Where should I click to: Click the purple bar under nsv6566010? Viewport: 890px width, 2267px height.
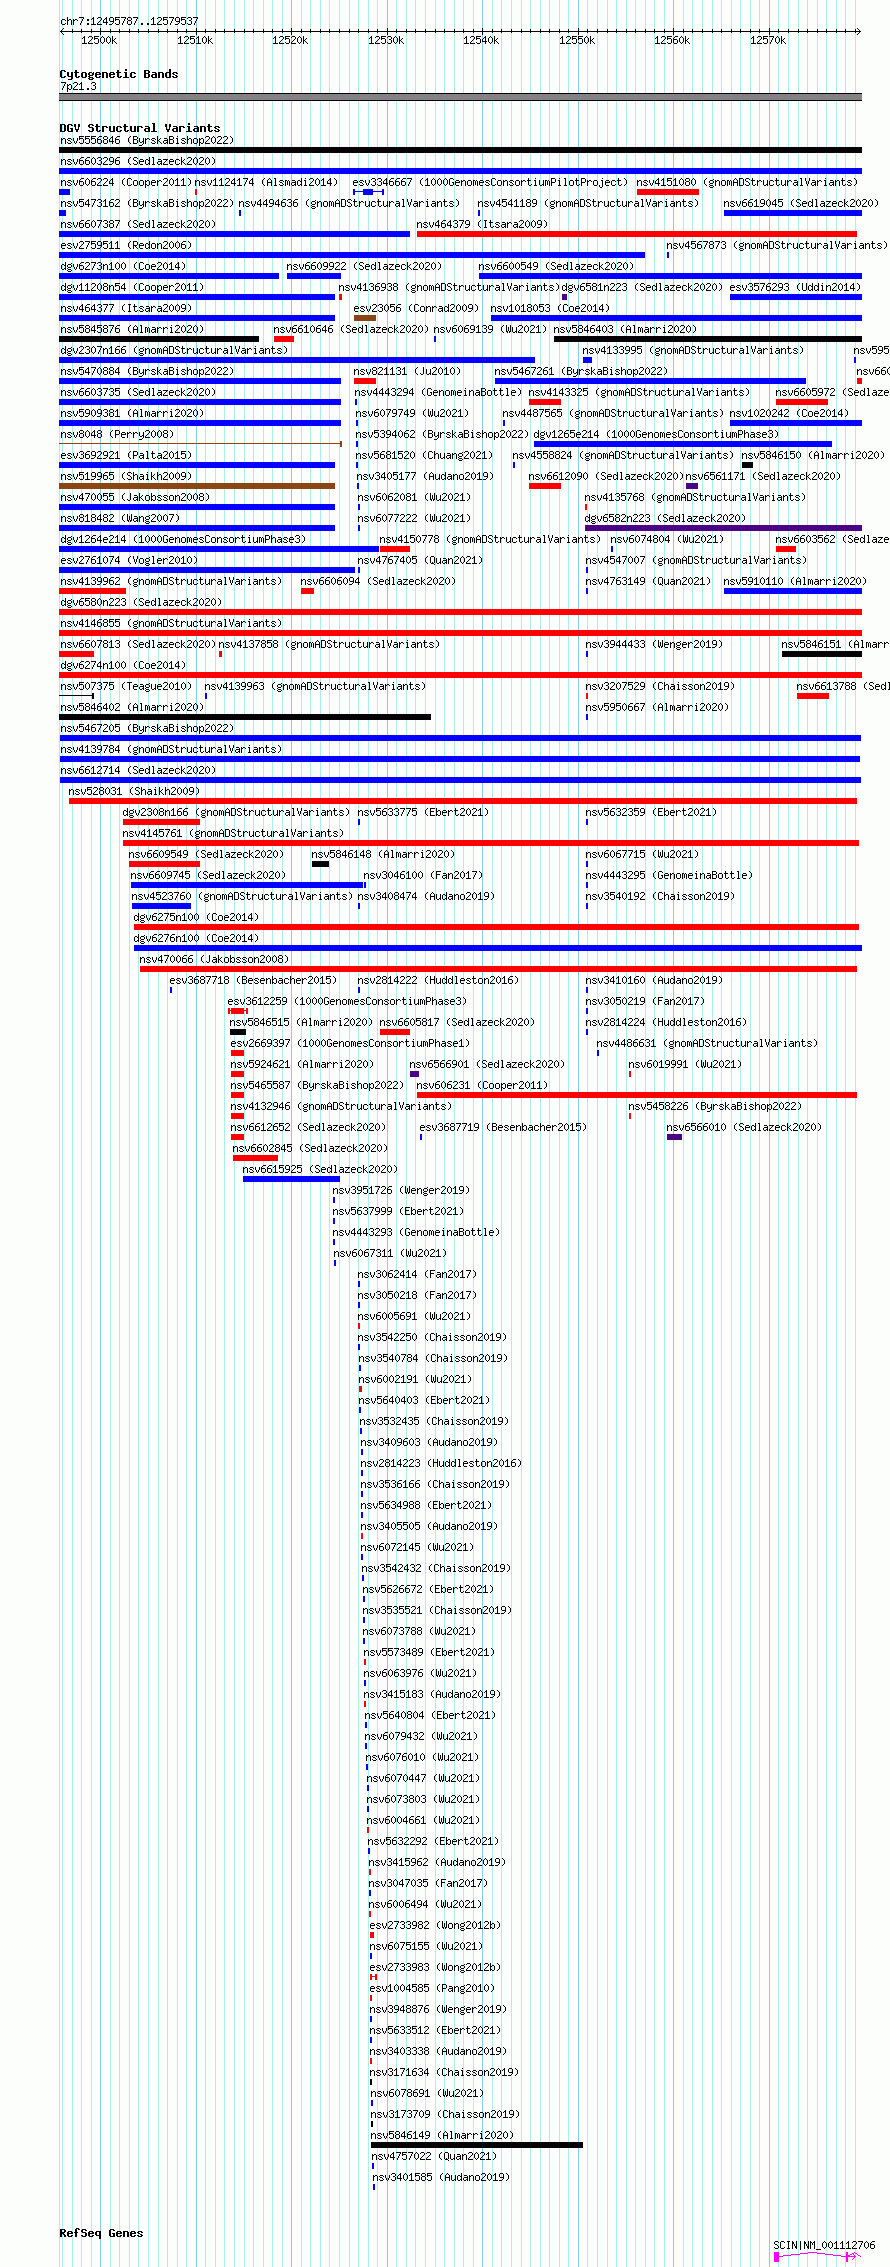pos(674,1137)
